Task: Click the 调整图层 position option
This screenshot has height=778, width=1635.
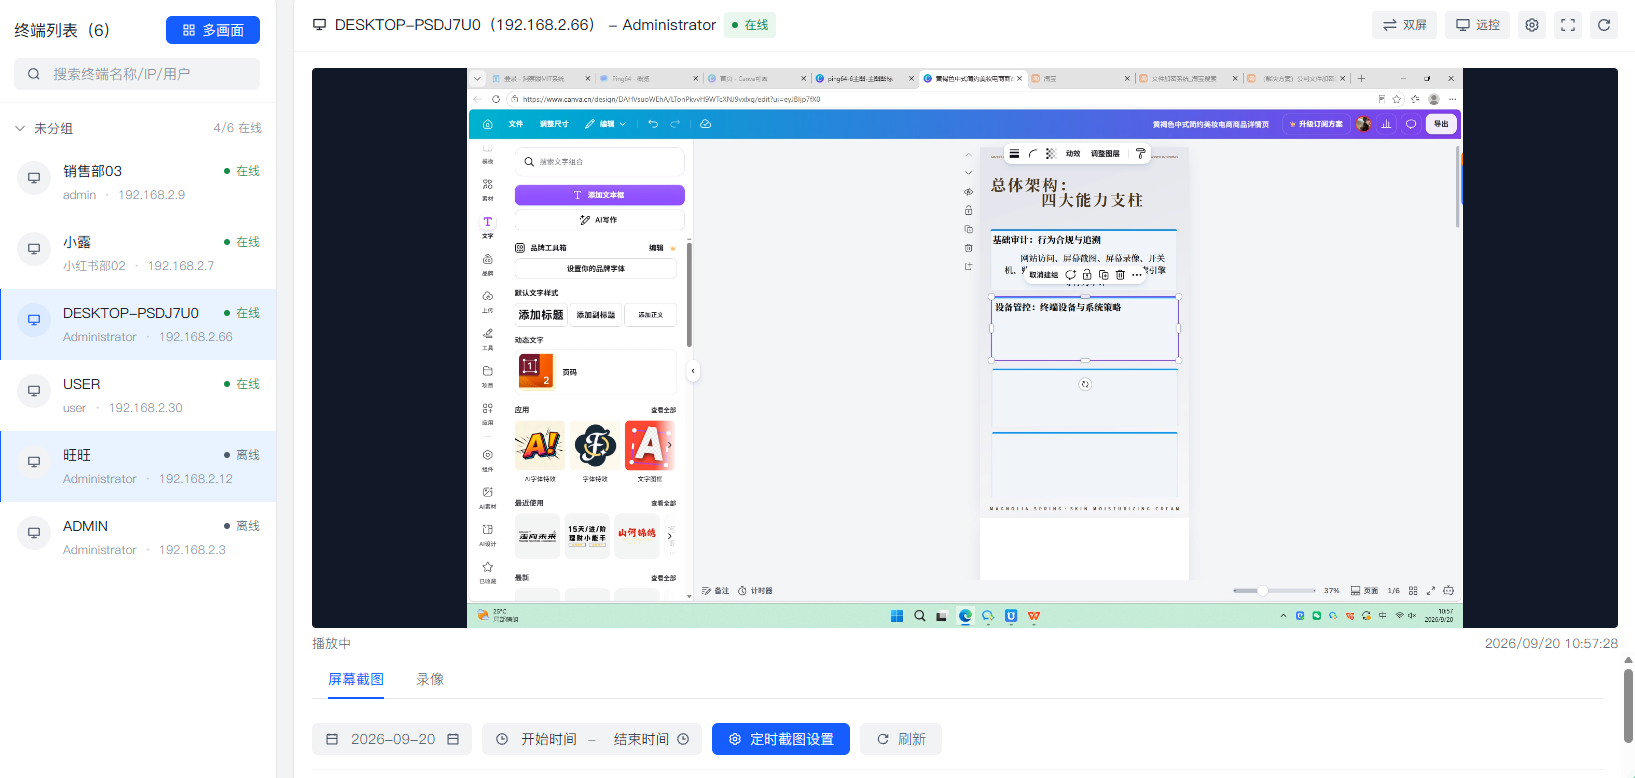Action: [1105, 154]
